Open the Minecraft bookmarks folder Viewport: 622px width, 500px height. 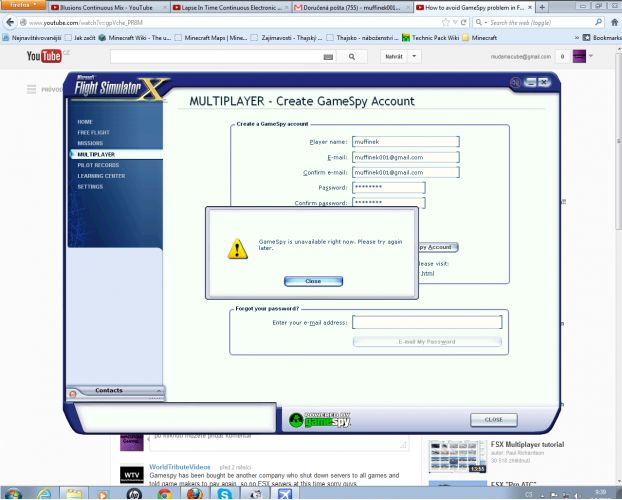(x=480, y=38)
